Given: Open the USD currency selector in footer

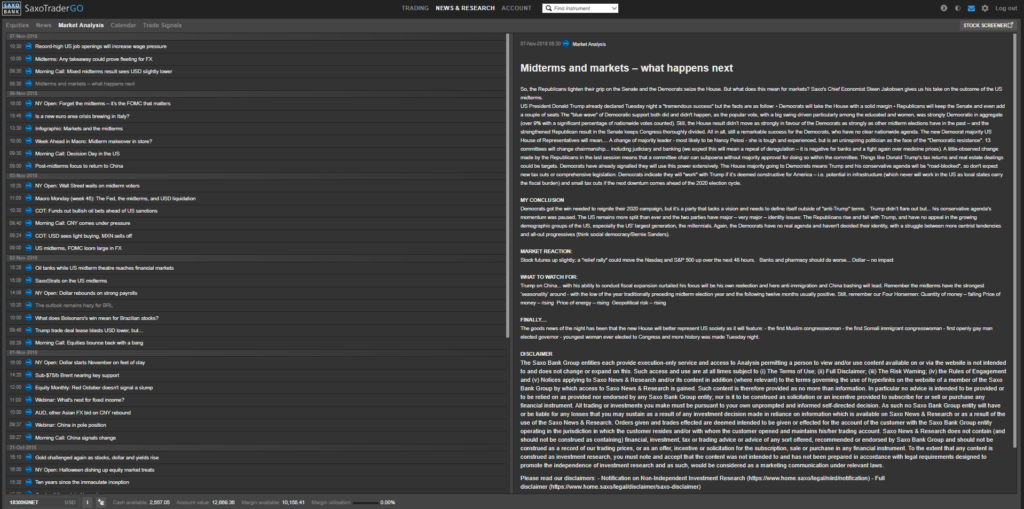Looking at the screenshot, I should [72, 501].
